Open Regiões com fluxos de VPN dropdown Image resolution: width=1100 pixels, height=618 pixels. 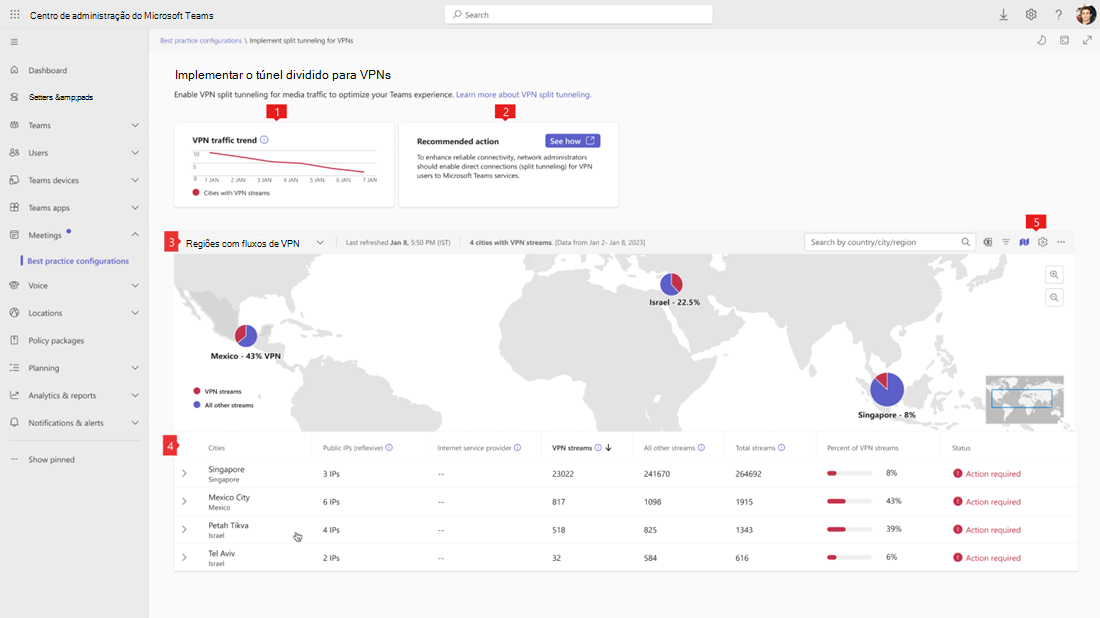(320, 242)
